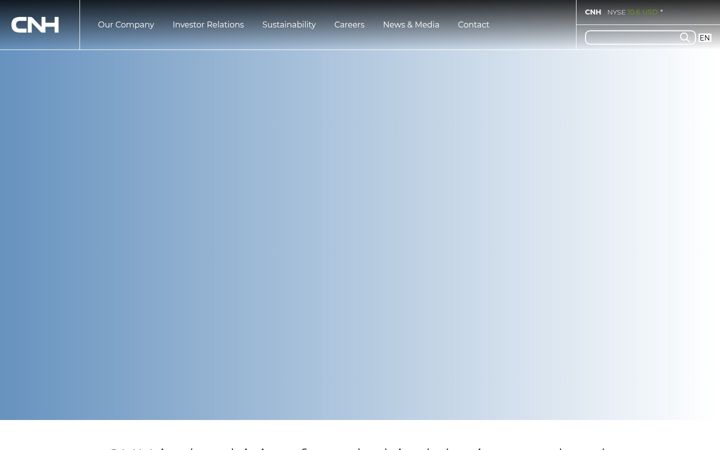Go to the Contact page
This screenshot has width=720, height=450.
[473, 25]
